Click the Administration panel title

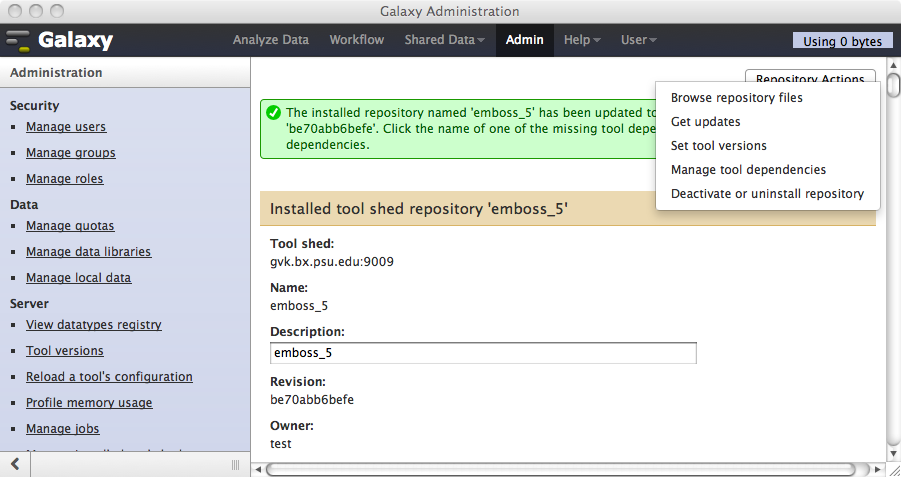coord(56,72)
